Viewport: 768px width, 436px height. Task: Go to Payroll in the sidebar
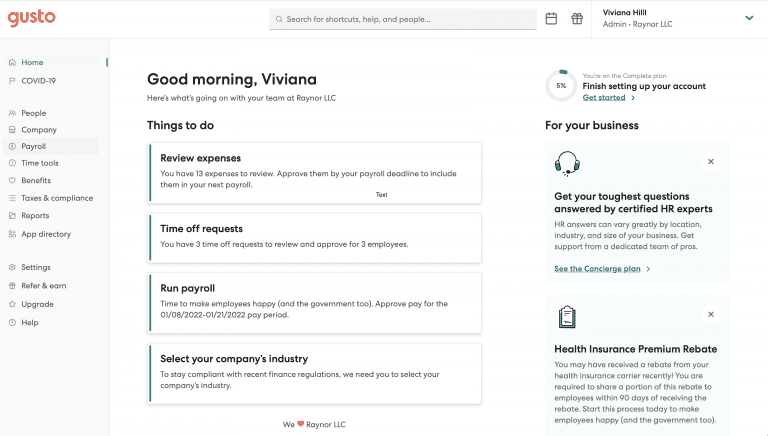[x=33, y=146]
